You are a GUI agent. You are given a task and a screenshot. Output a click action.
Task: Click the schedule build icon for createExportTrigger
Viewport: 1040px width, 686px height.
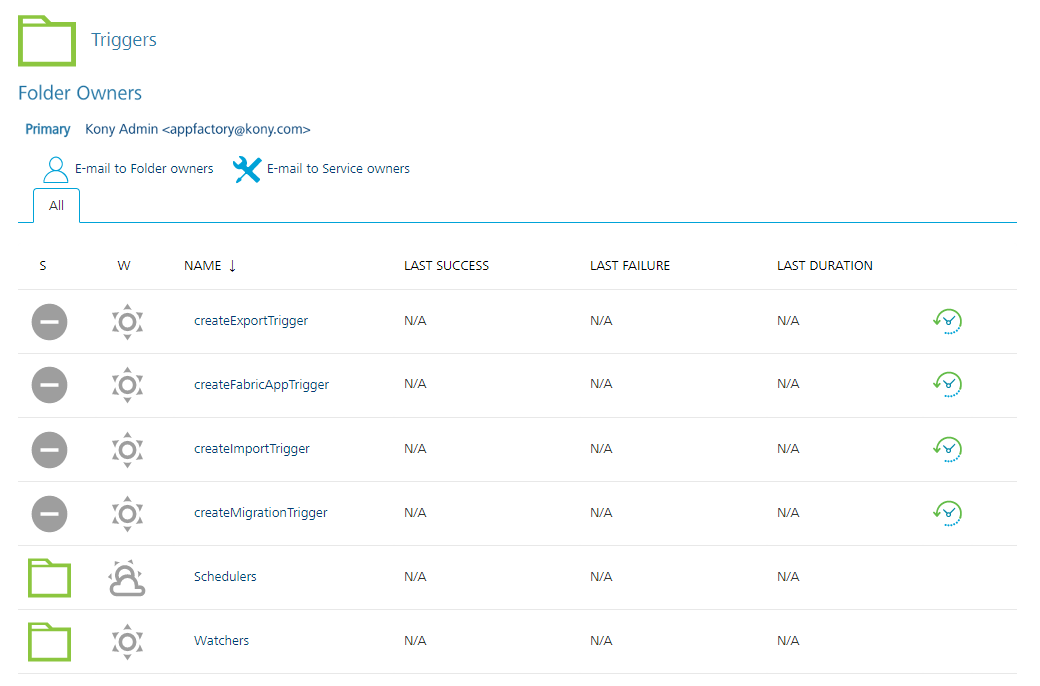pos(947,321)
